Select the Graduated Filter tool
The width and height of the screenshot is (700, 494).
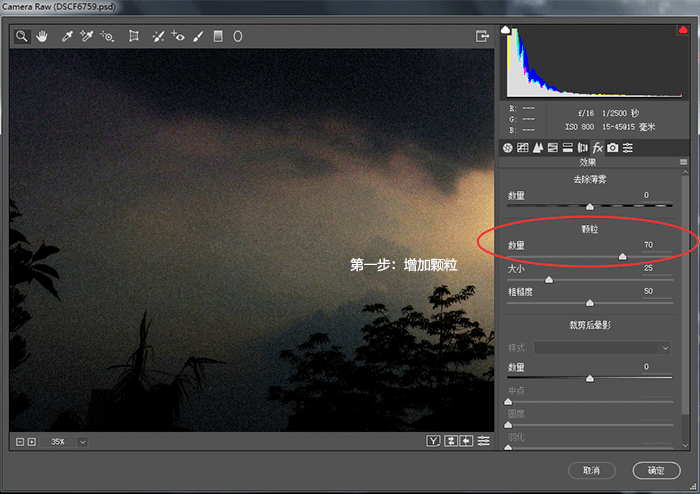218,36
